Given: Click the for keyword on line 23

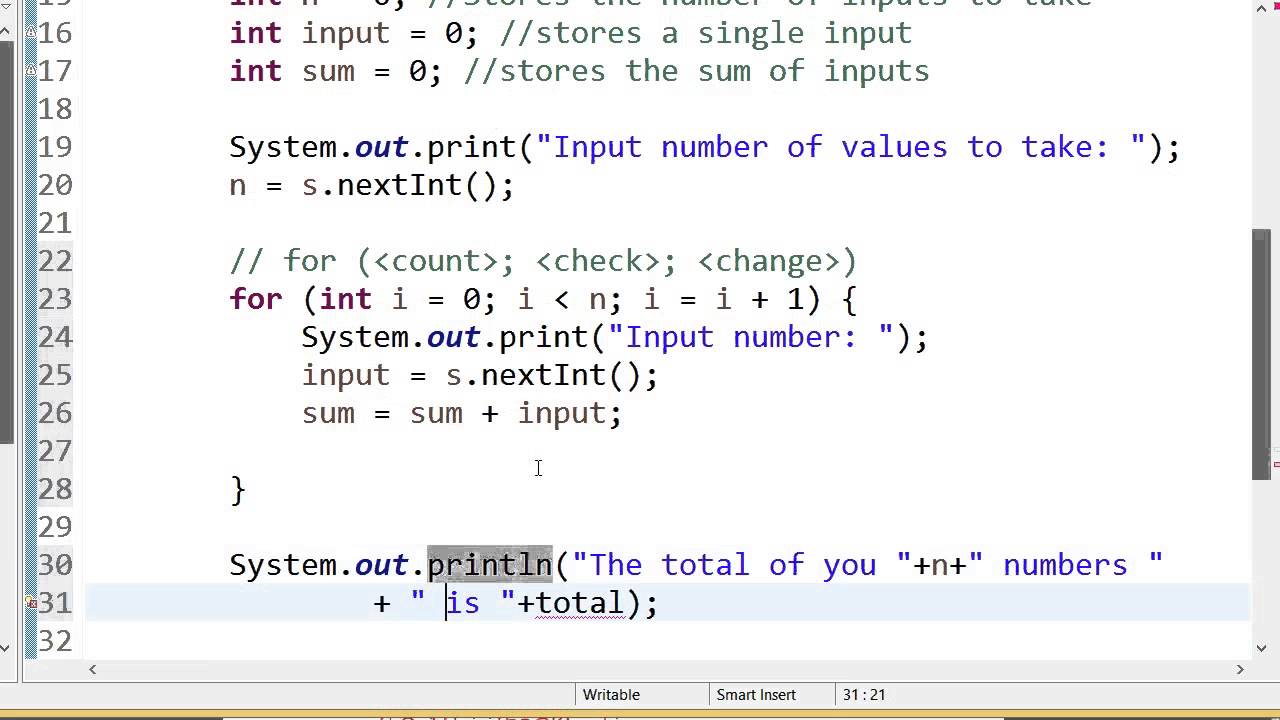Looking at the screenshot, I should (256, 299).
